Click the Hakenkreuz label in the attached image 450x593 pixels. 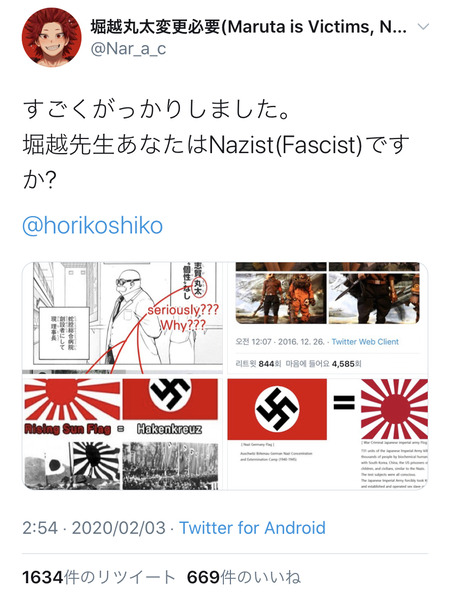(169, 429)
